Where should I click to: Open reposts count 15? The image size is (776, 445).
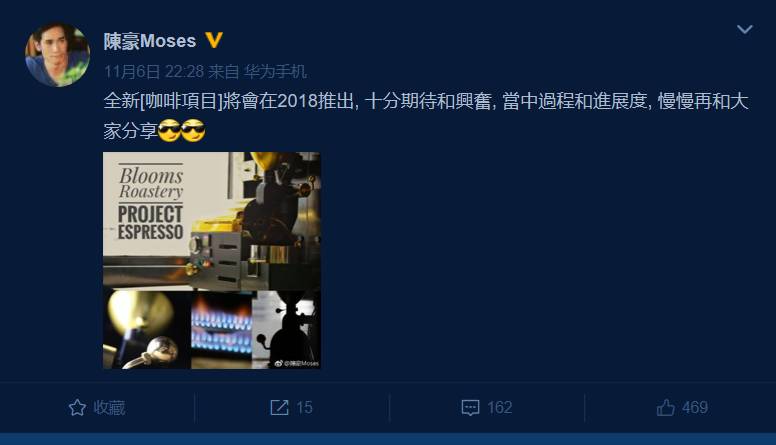pos(304,407)
